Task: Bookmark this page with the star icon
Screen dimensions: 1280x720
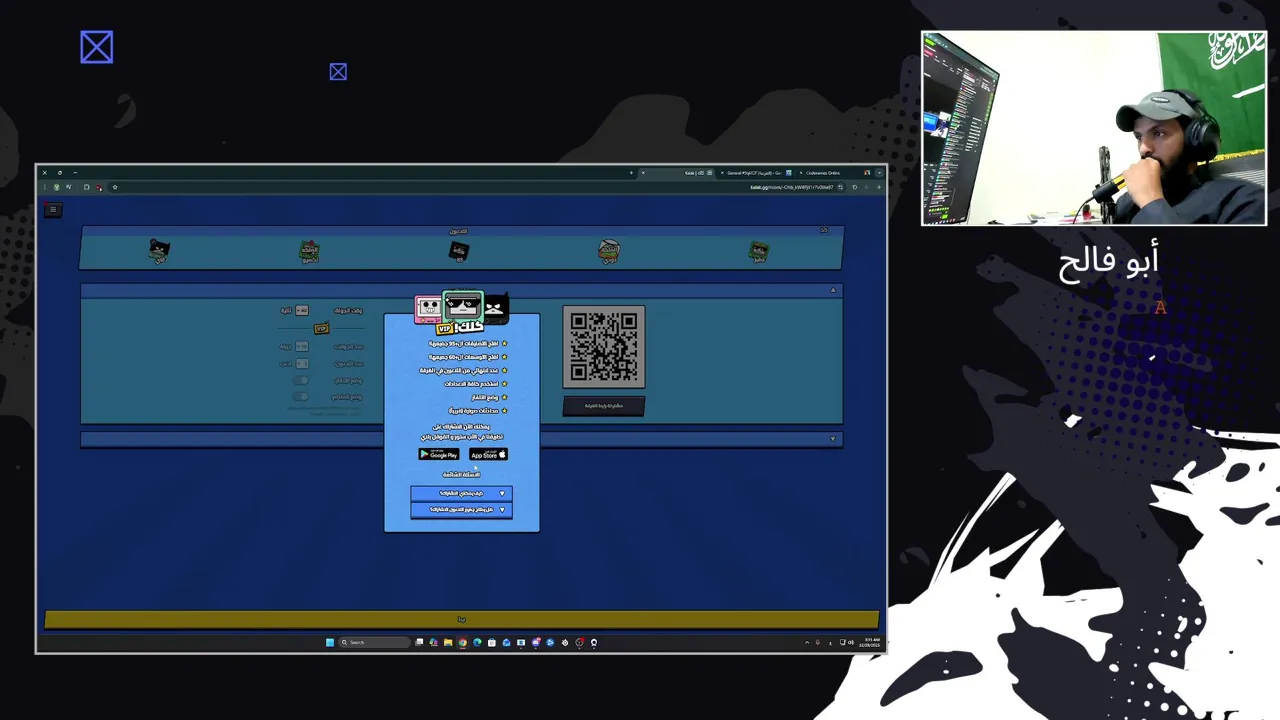Action: click(115, 187)
